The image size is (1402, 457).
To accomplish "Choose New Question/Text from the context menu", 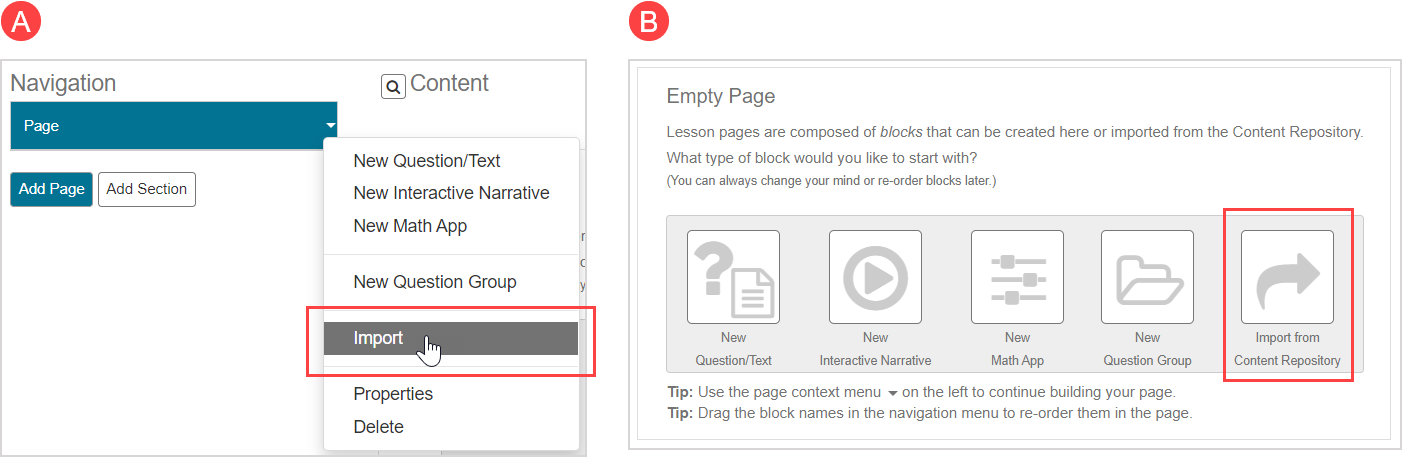I will pyautogui.click(x=426, y=161).
